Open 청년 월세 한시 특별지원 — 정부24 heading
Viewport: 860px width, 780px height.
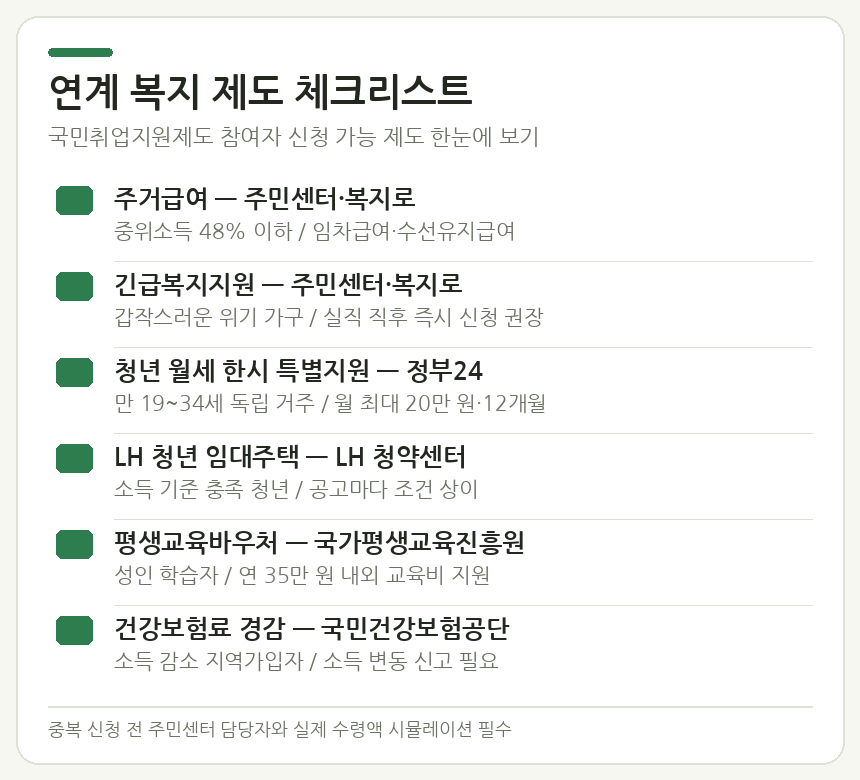pos(298,370)
